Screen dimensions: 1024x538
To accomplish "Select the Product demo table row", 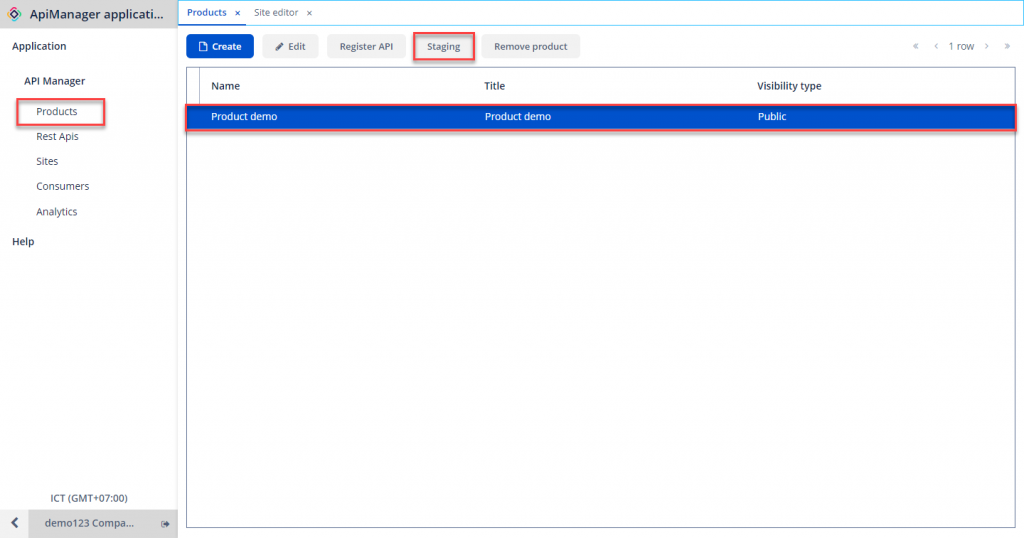I will tap(600, 117).
